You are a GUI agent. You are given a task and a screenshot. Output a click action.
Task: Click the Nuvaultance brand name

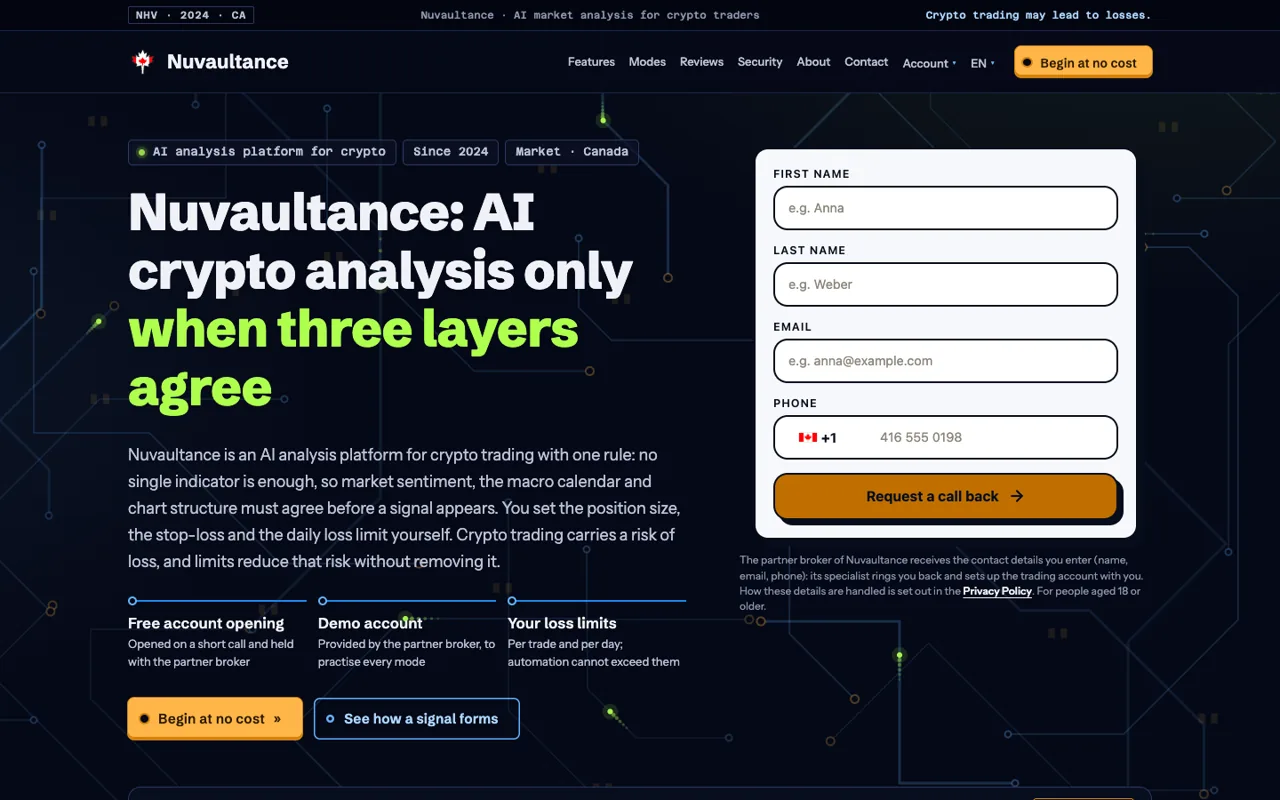click(x=228, y=61)
